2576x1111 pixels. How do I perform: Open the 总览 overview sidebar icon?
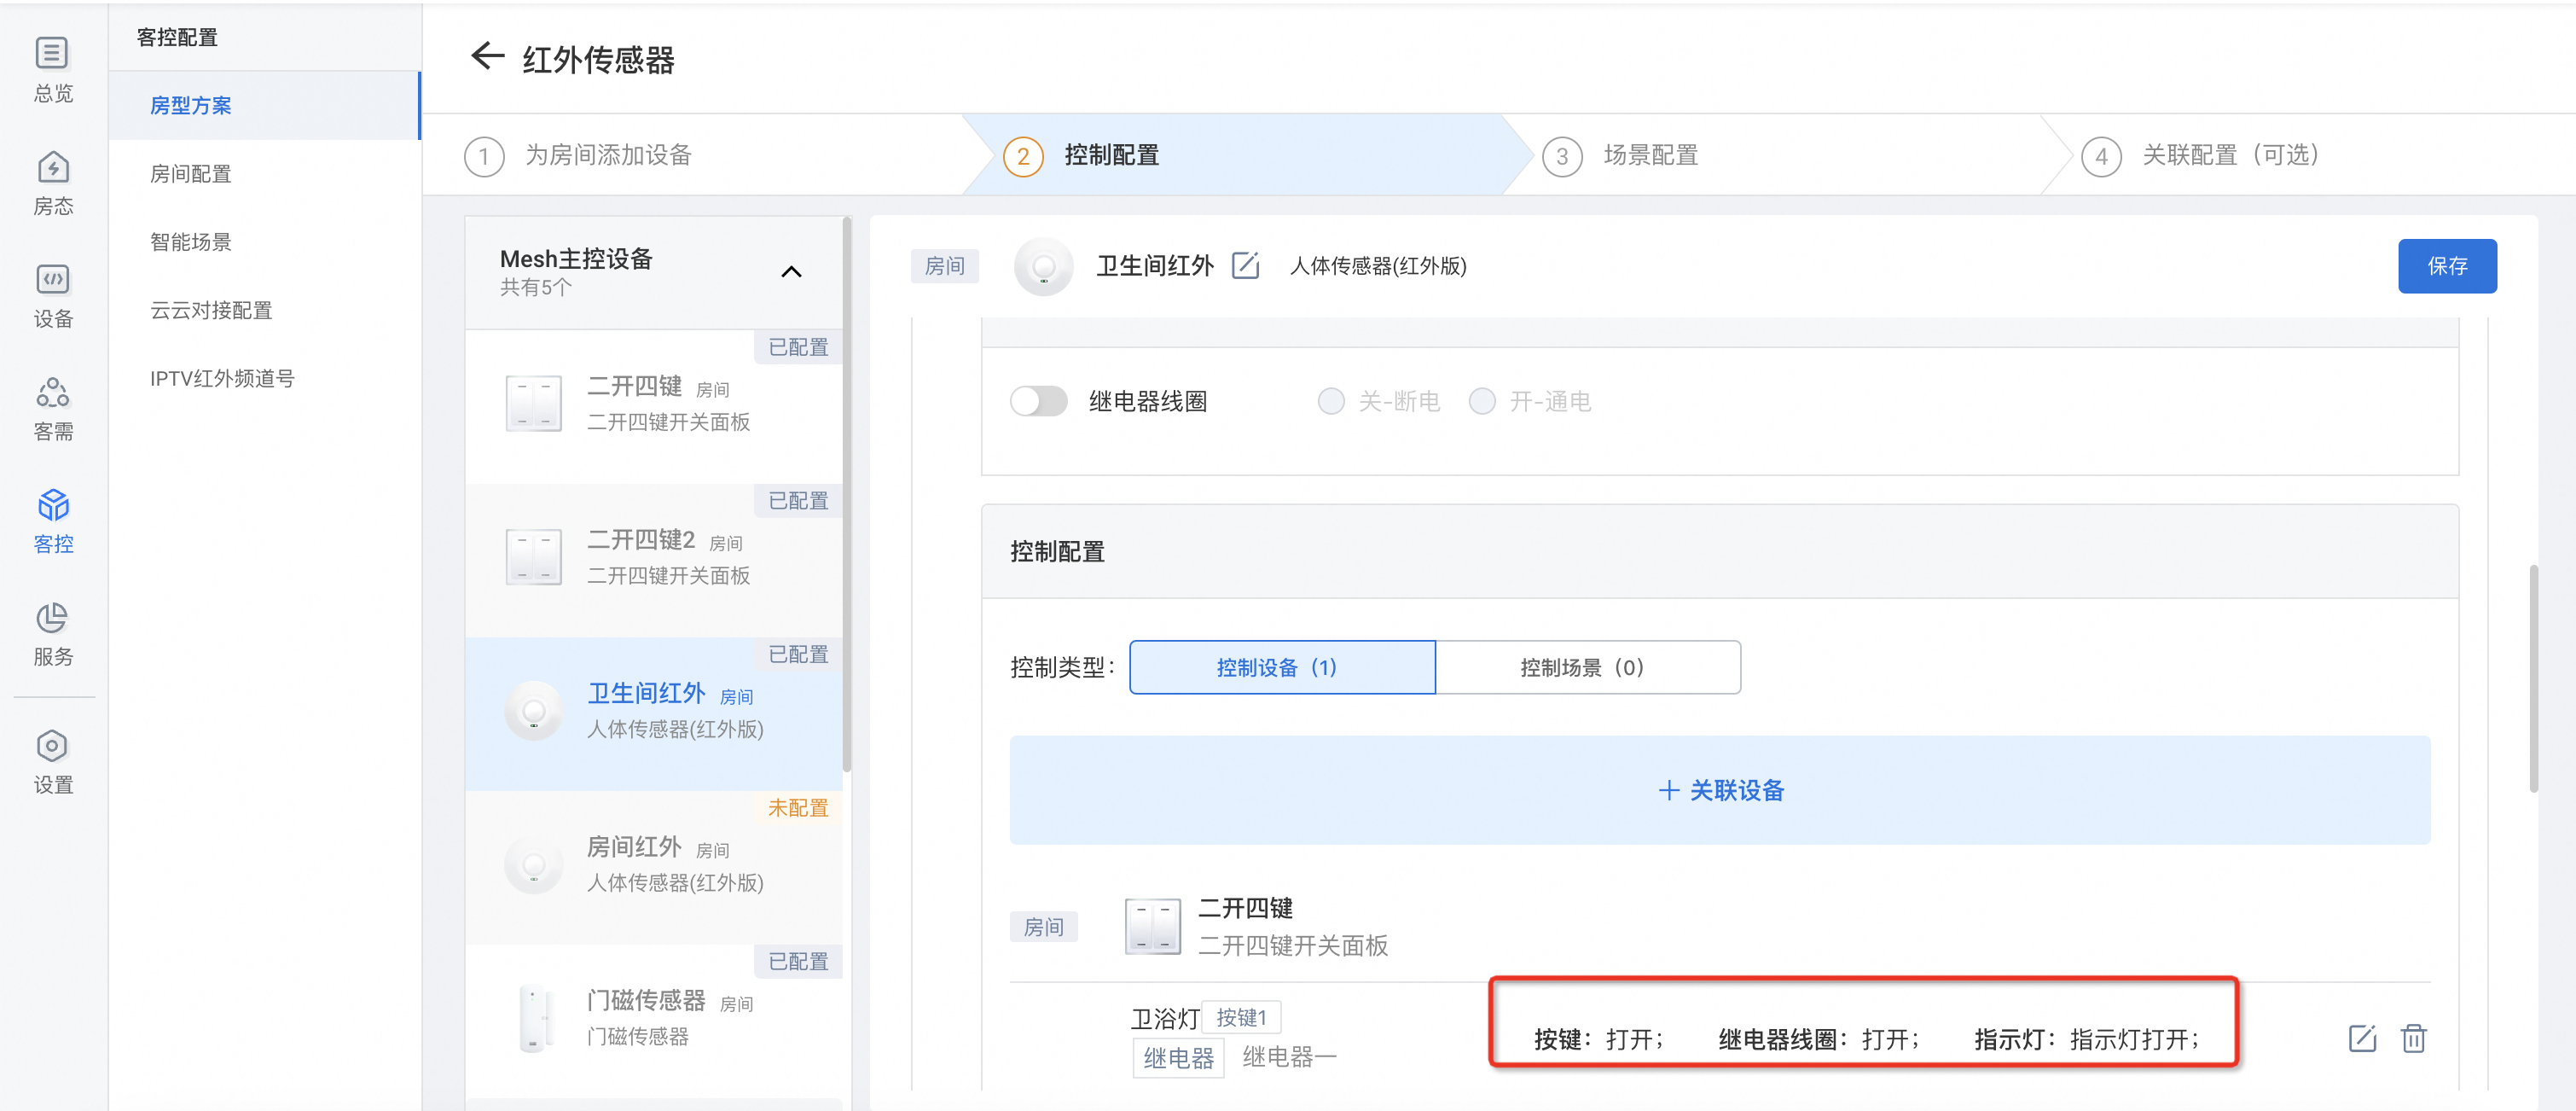[53, 69]
